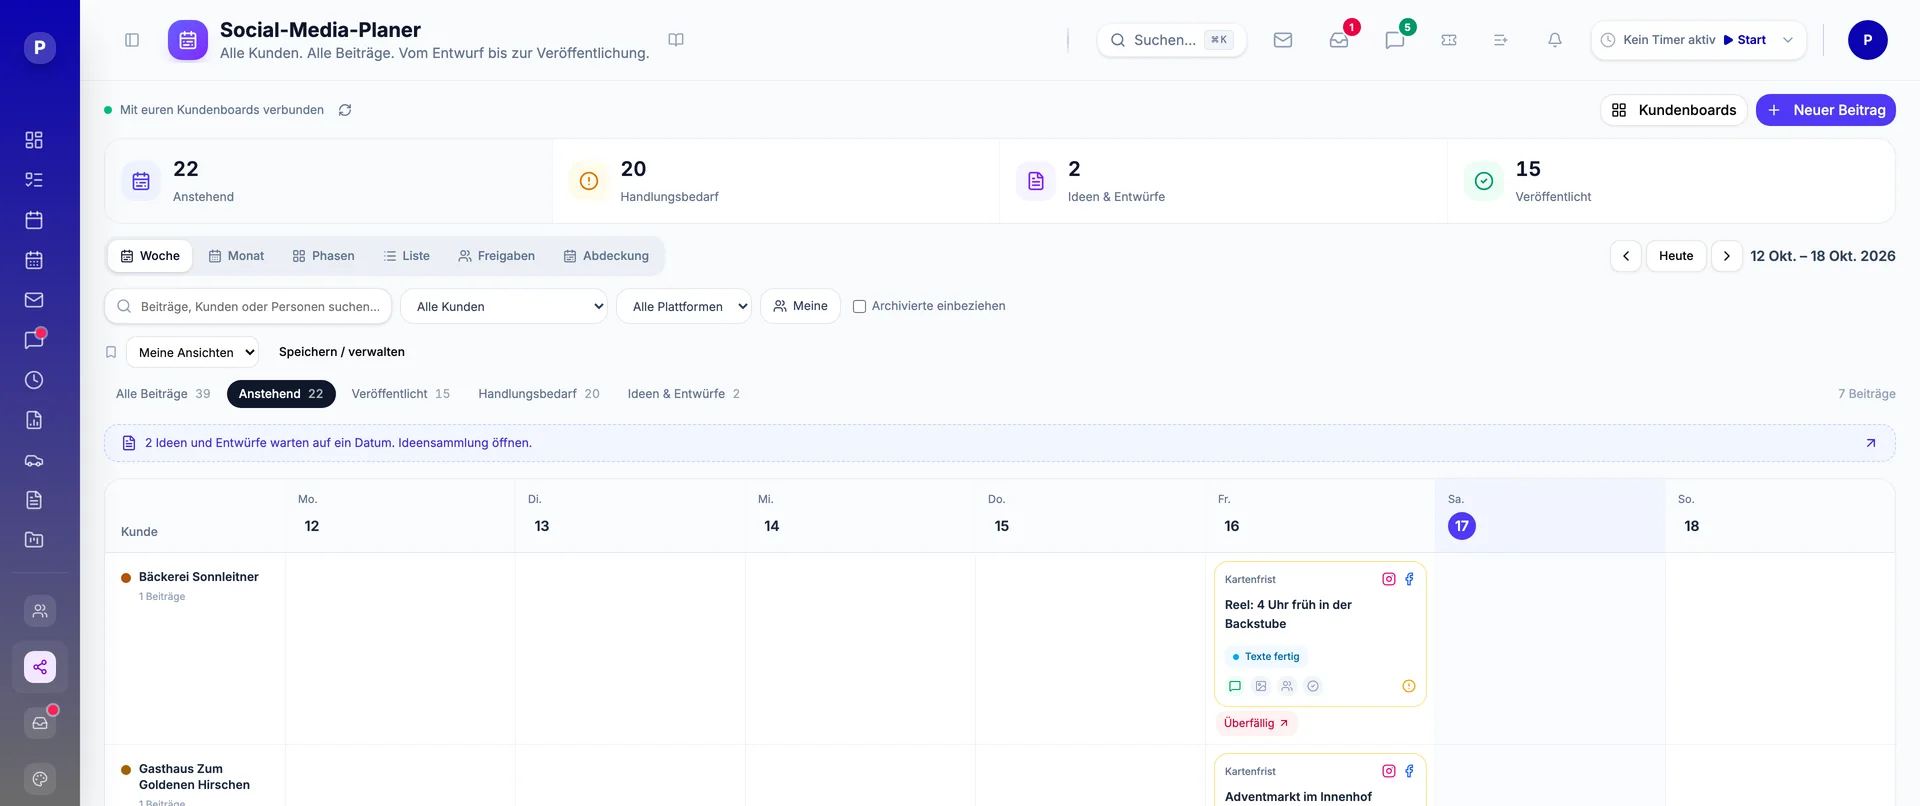Click the Überfällig tag link
This screenshot has height=806, width=1920.
[x=1256, y=723]
